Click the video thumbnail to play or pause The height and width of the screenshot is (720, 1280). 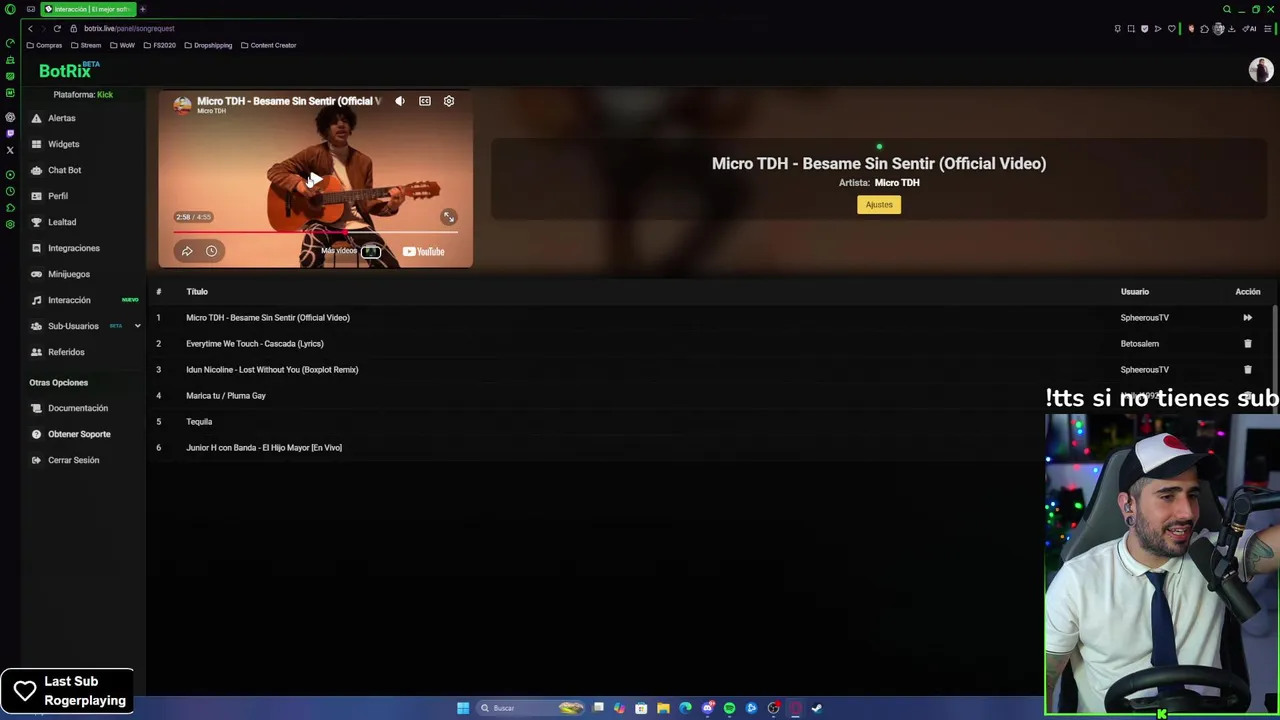(315, 178)
